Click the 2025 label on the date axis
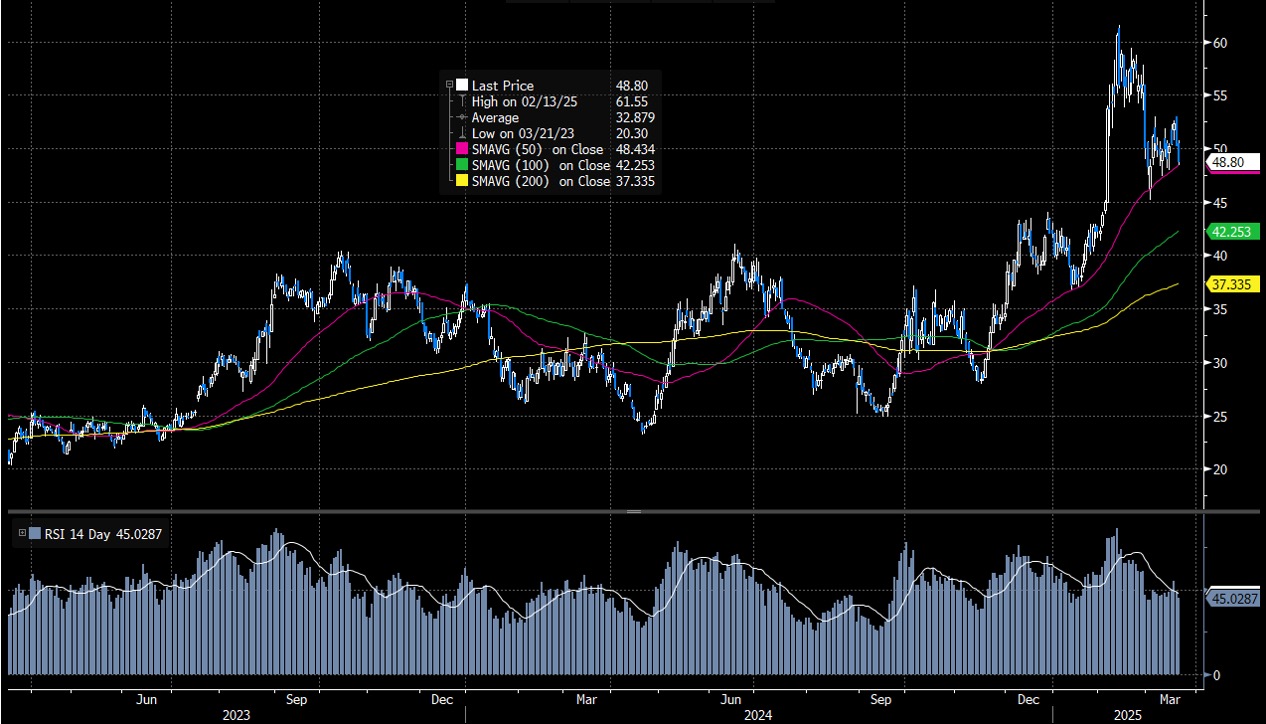This screenshot has height=724, width=1266. (x=1127, y=715)
